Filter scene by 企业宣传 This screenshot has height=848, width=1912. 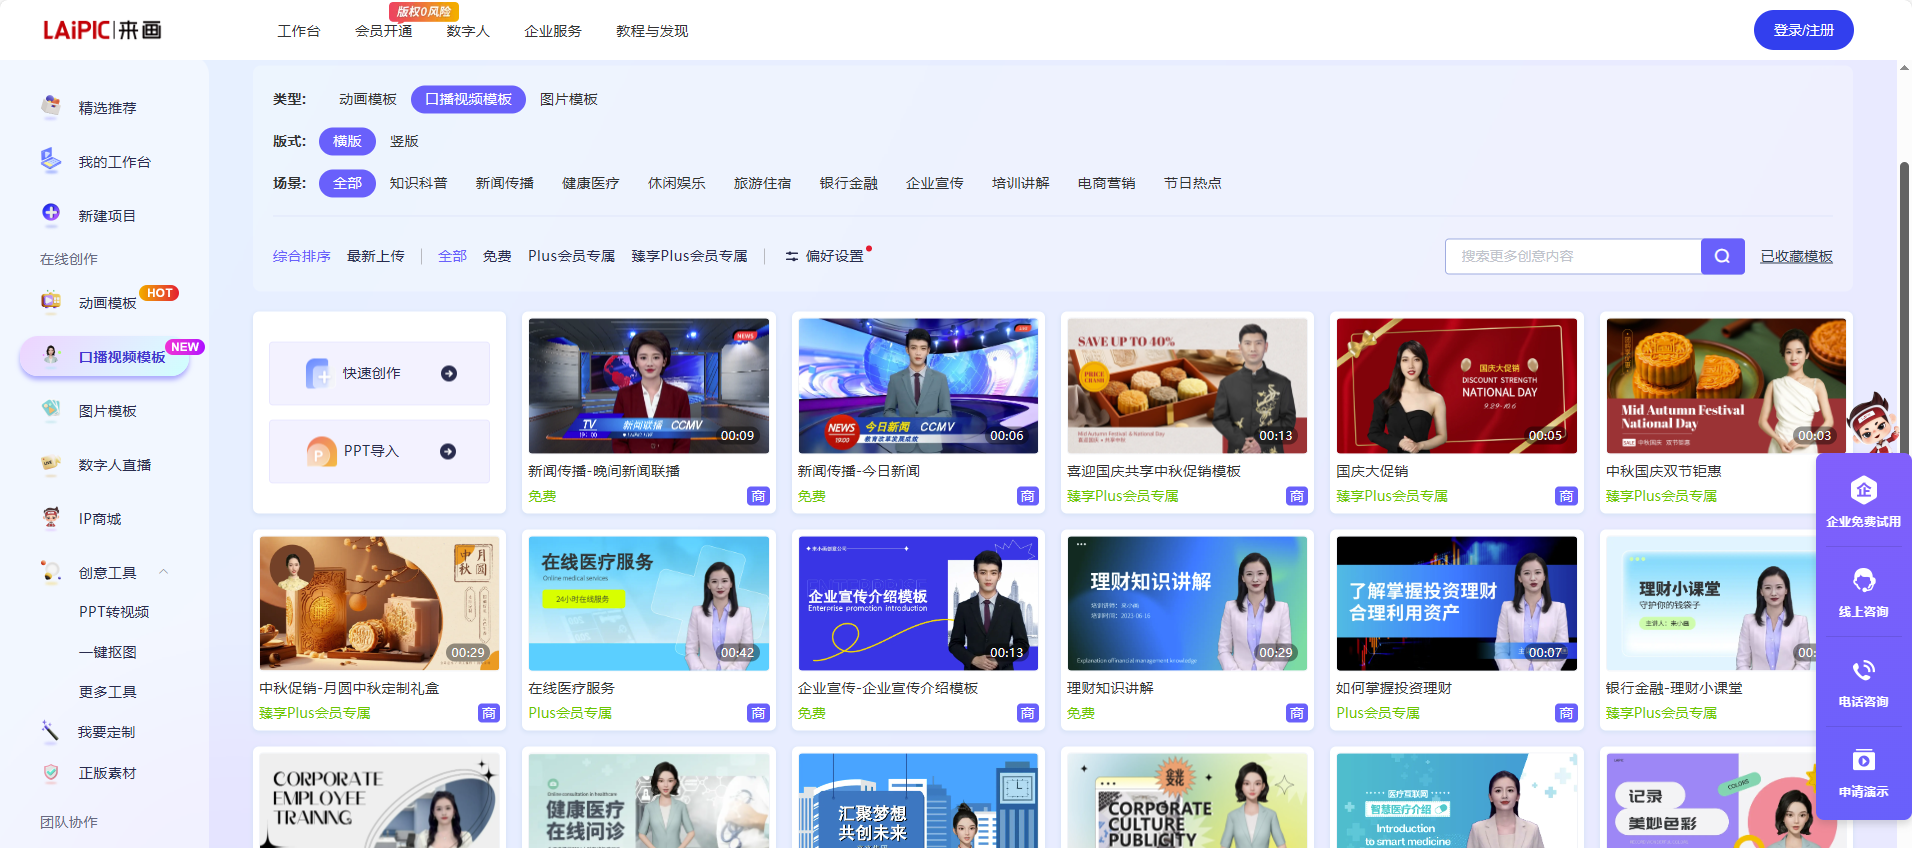click(935, 183)
